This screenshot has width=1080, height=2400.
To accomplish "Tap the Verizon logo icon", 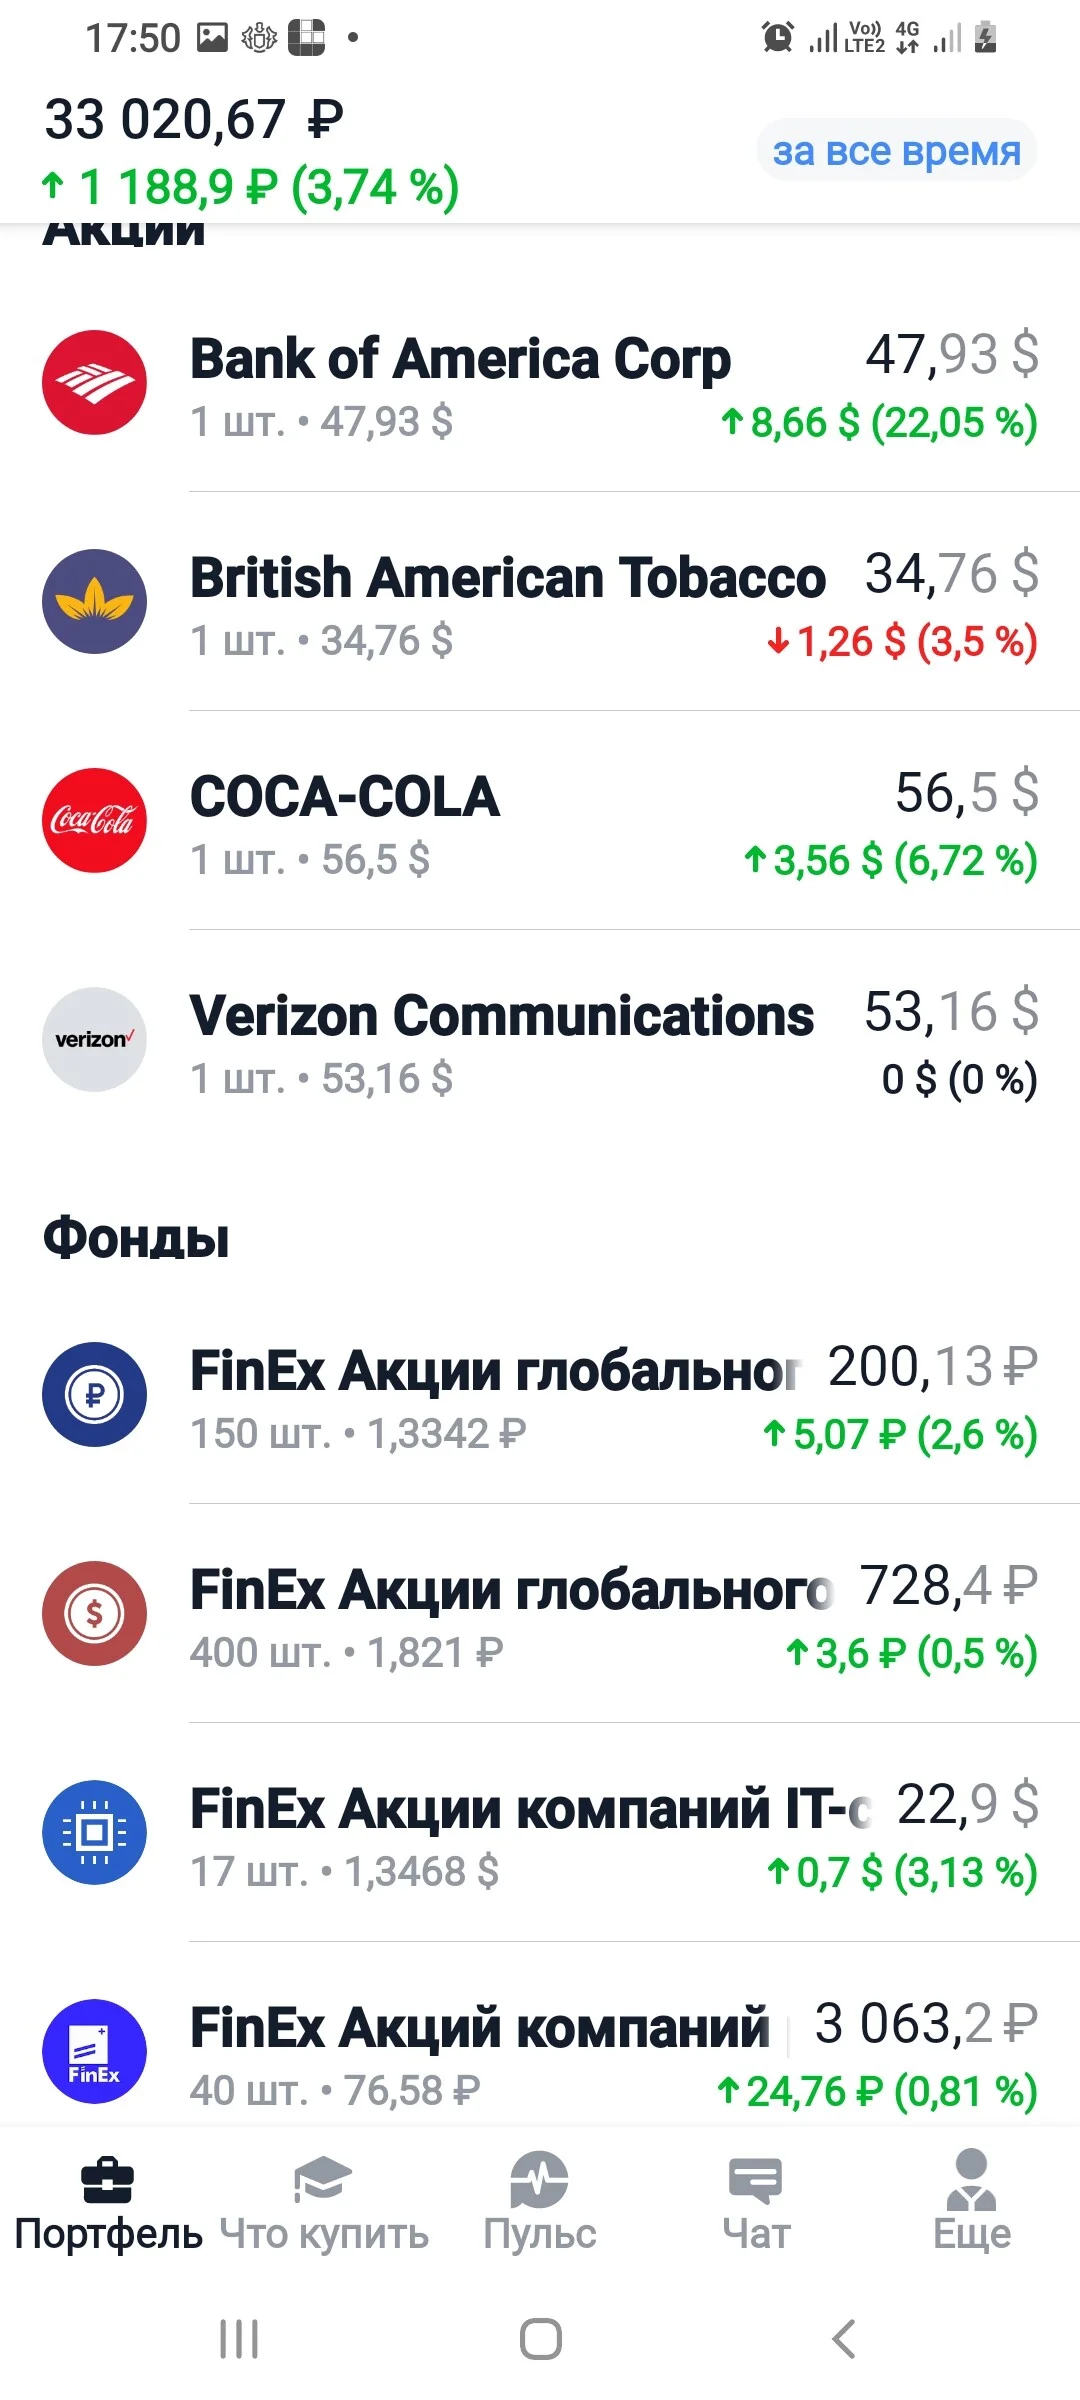I will pyautogui.click(x=94, y=1040).
